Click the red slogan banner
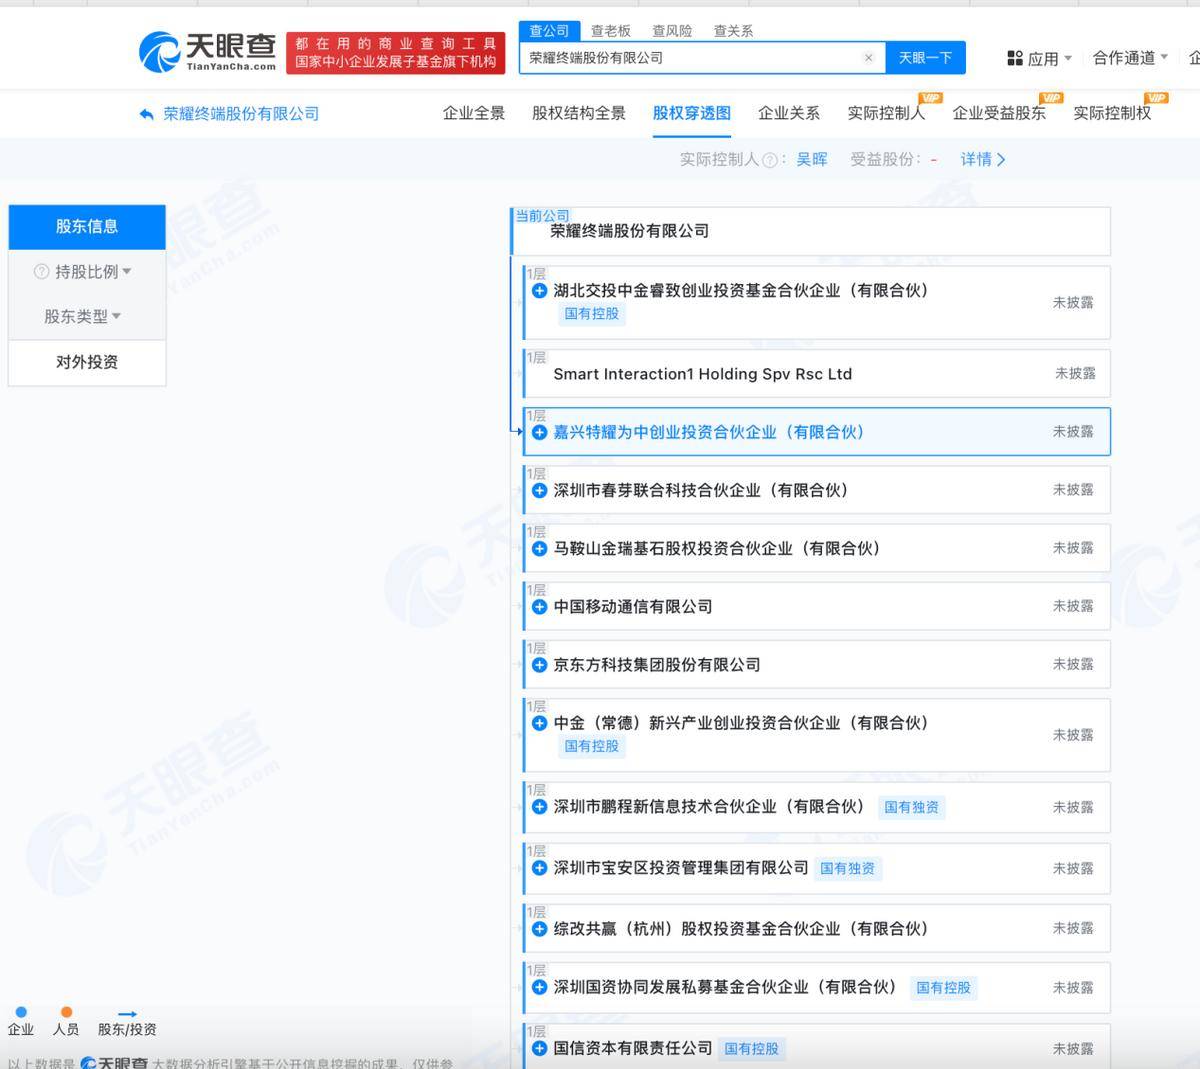This screenshot has height=1069, width=1200. pos(396,52)
